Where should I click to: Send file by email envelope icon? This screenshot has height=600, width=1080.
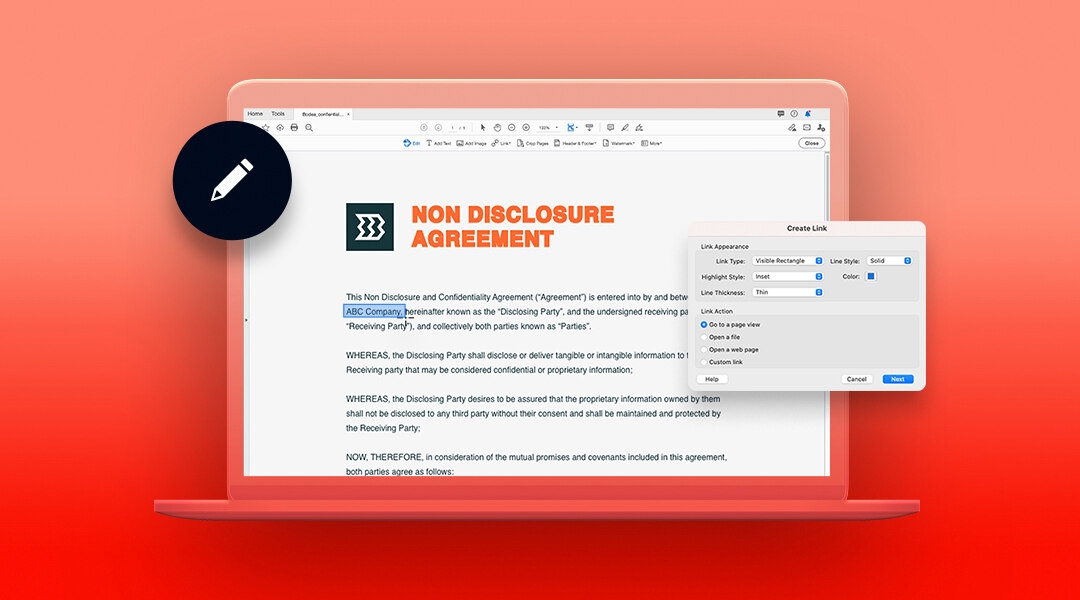click(x=807, y=127)
